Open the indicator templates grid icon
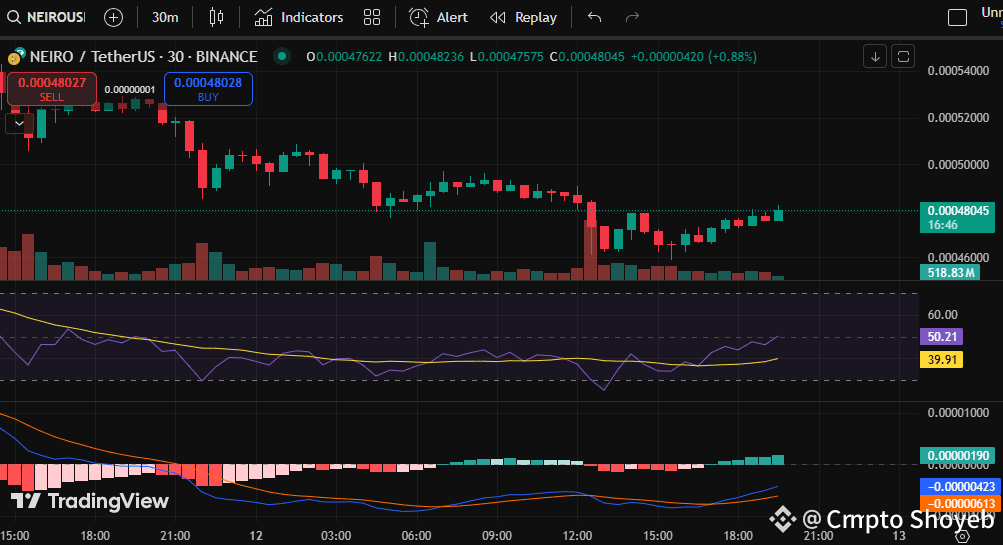The width and height of the screenshot is (1003, 545). coord(372,17)
